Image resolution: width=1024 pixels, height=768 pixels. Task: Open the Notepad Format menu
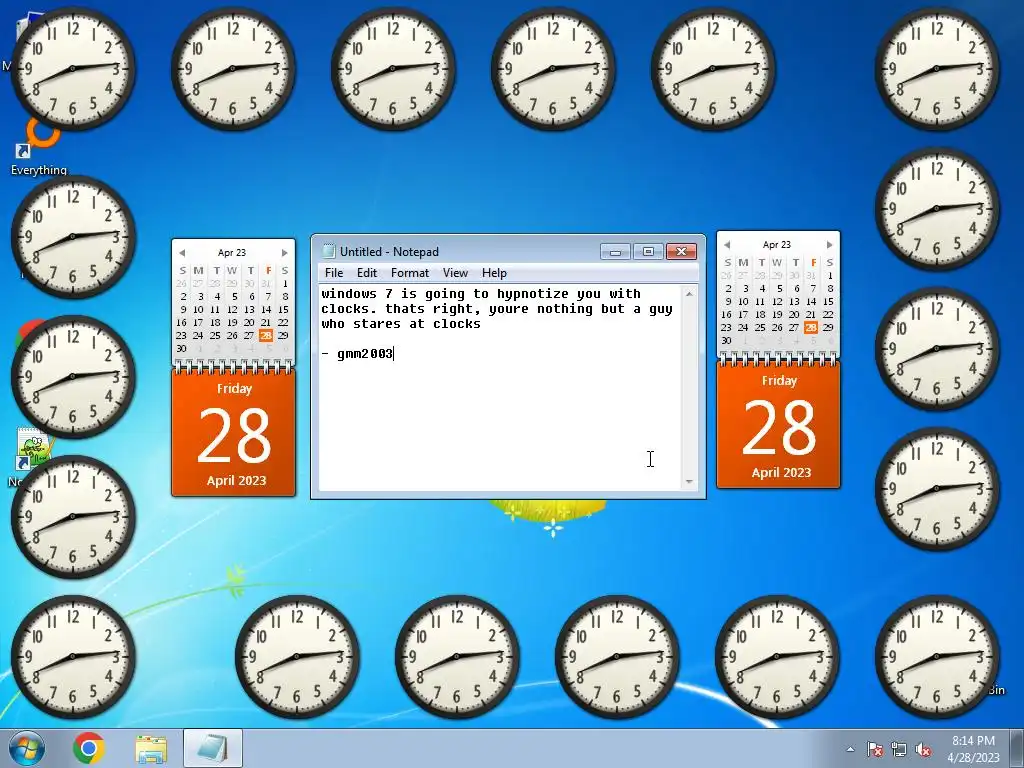409,273
